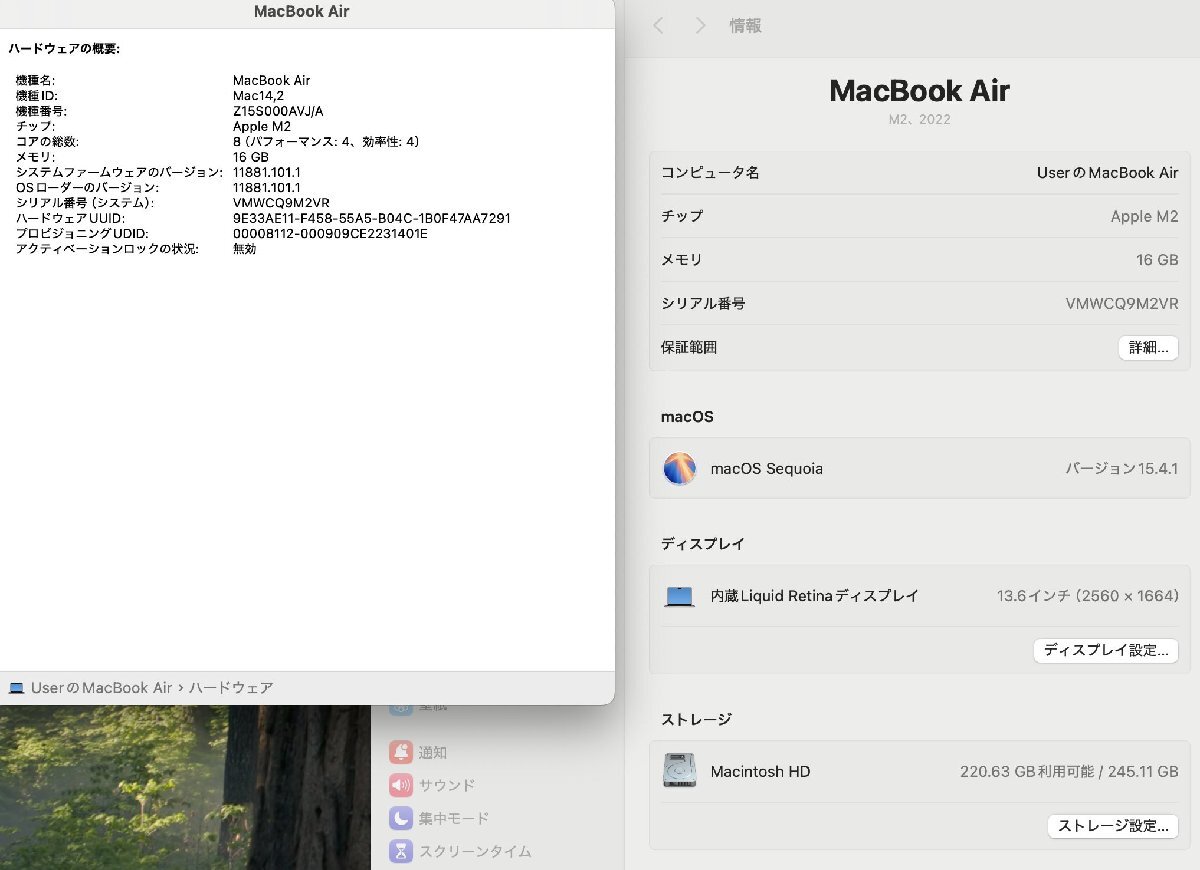This screenshot has width=1200, height=870.
Task: Click chip value Apple M2 in the 情報 pane
Action: pos(1144,216)
